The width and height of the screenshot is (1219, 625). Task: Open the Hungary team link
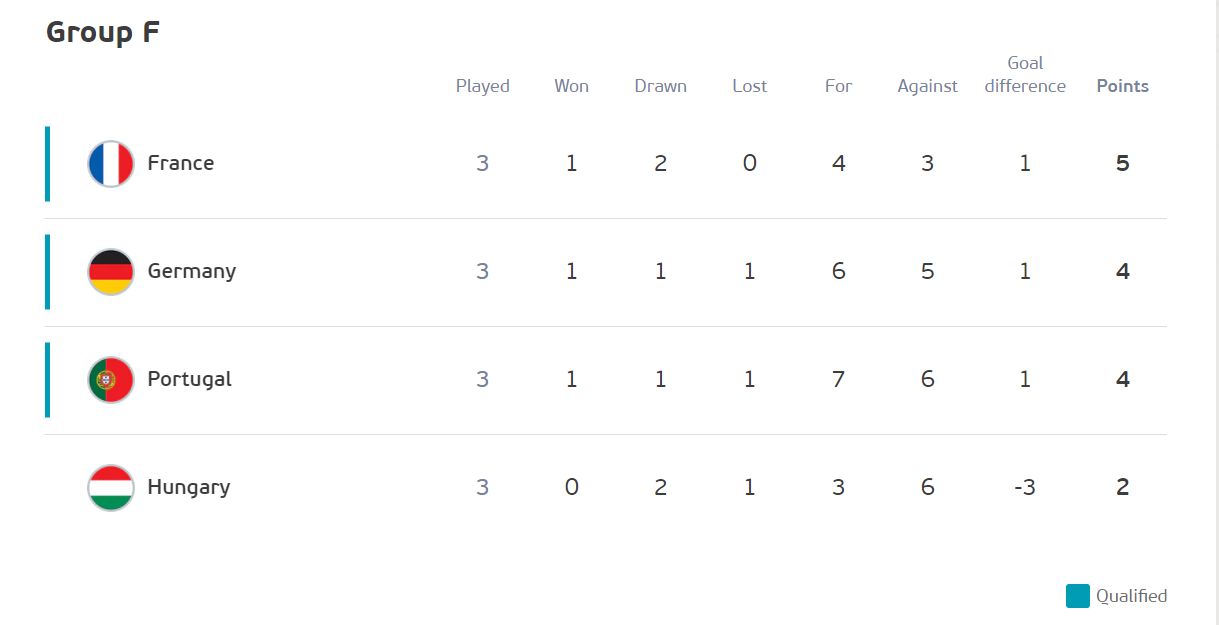tap(189, 487)
